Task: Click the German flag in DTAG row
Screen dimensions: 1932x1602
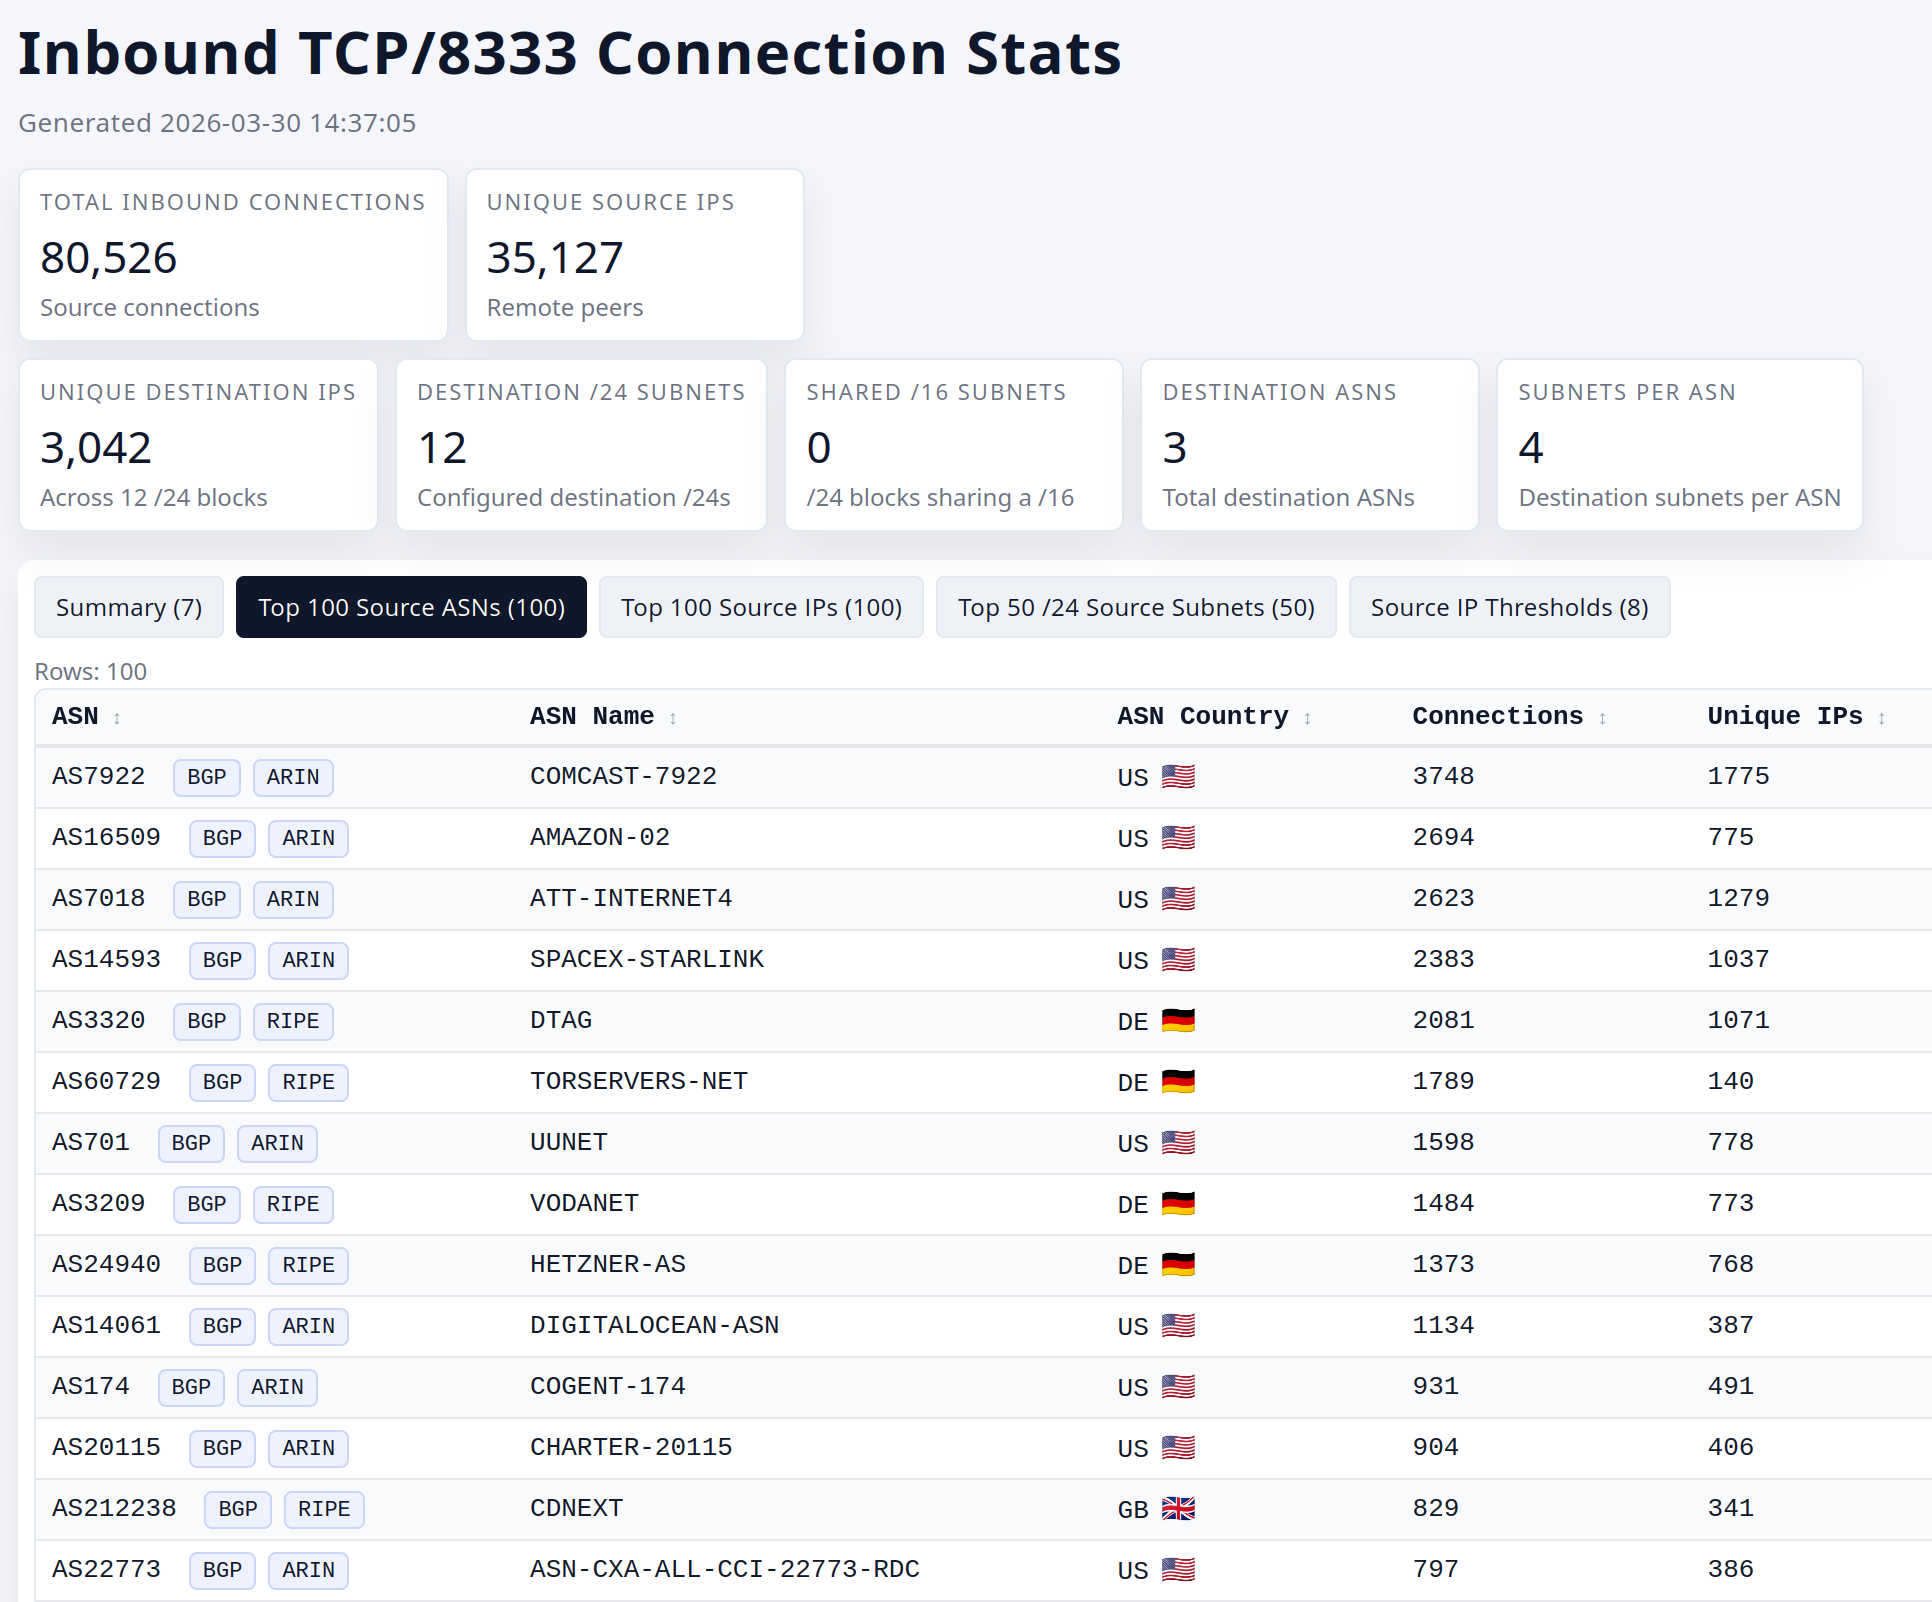Action: click(x=1178, y=1021)
